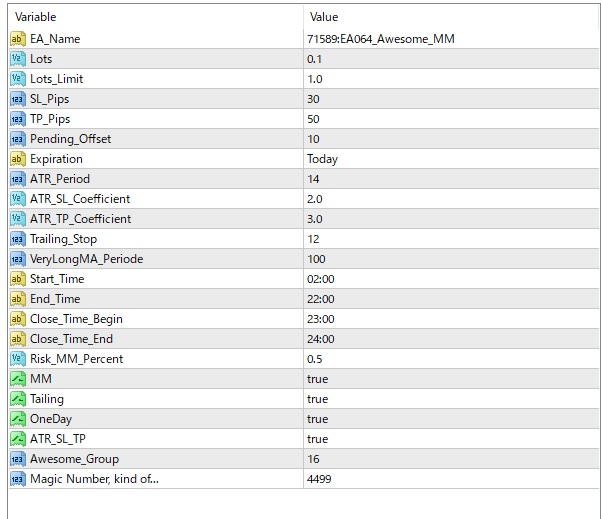This screenshot has width=602, height=519.
Task: Edit the Magic Number value 4499
Action: point(320,479)
